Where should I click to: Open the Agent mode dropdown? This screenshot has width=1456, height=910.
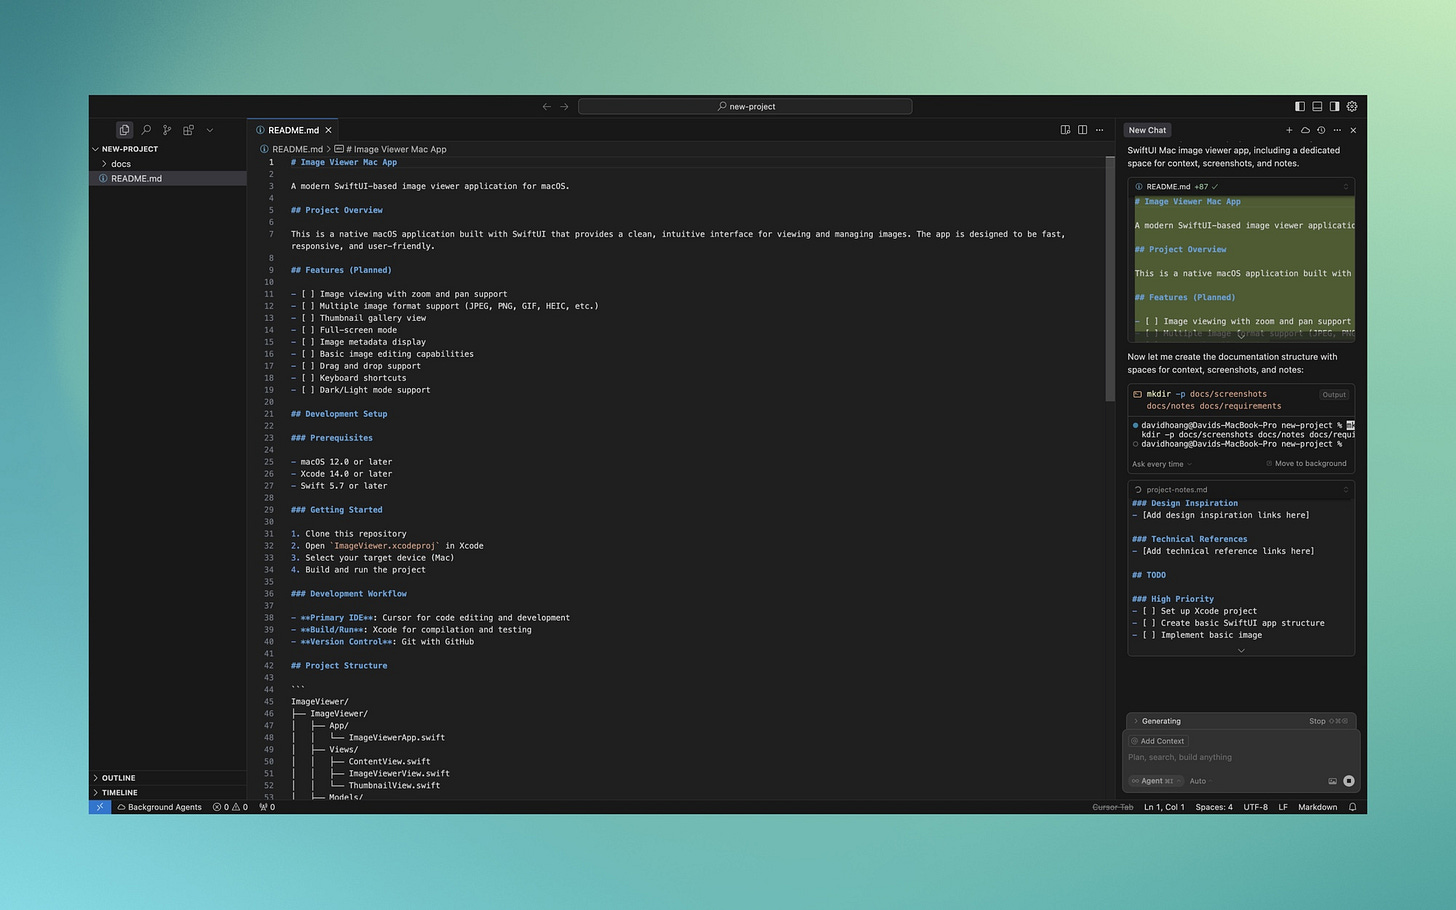1155,781
